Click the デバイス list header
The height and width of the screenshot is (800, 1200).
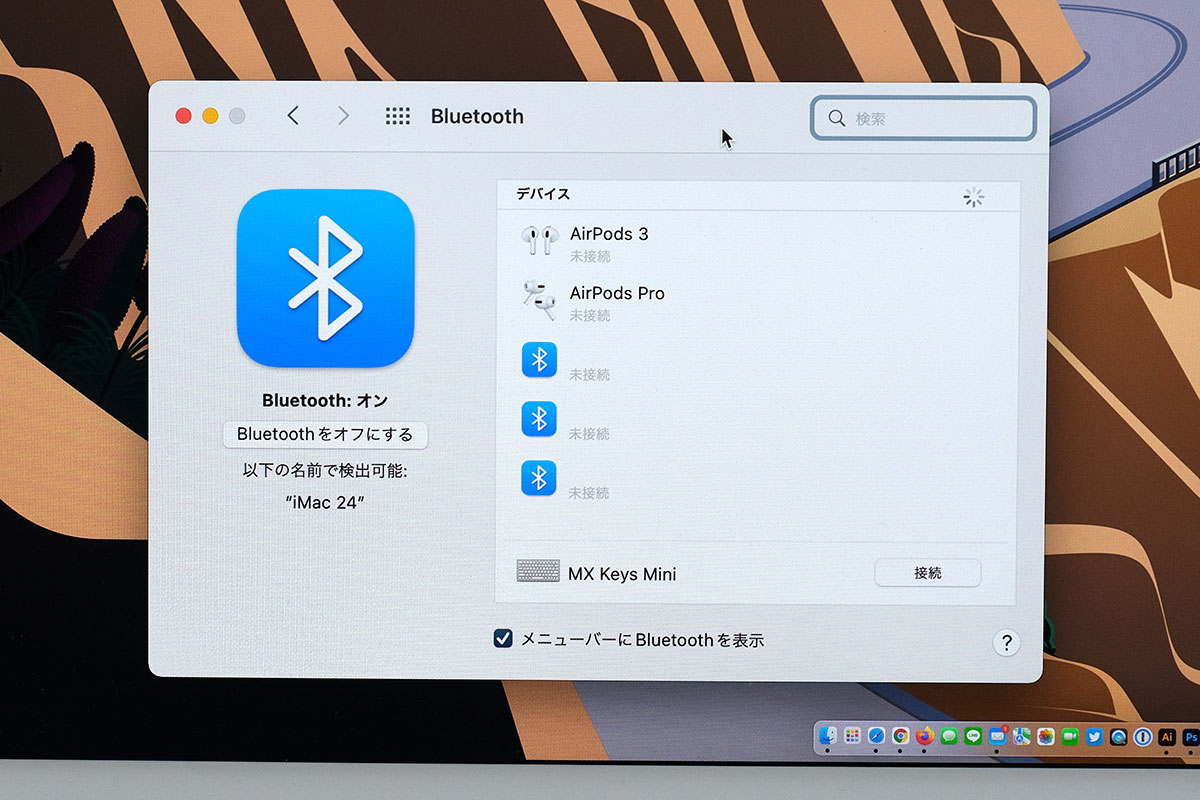tap(543, 194)
